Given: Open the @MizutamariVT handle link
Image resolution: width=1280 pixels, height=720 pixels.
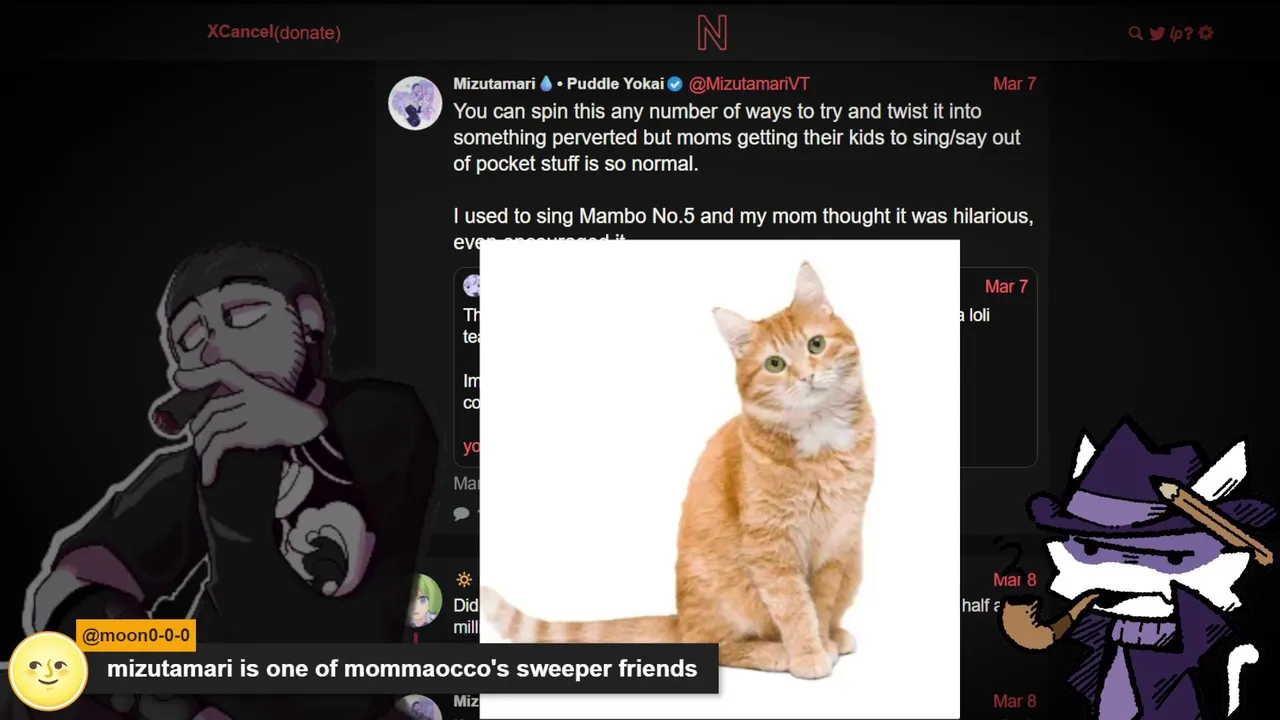Looking at the screenshot, I should point(749,84).
